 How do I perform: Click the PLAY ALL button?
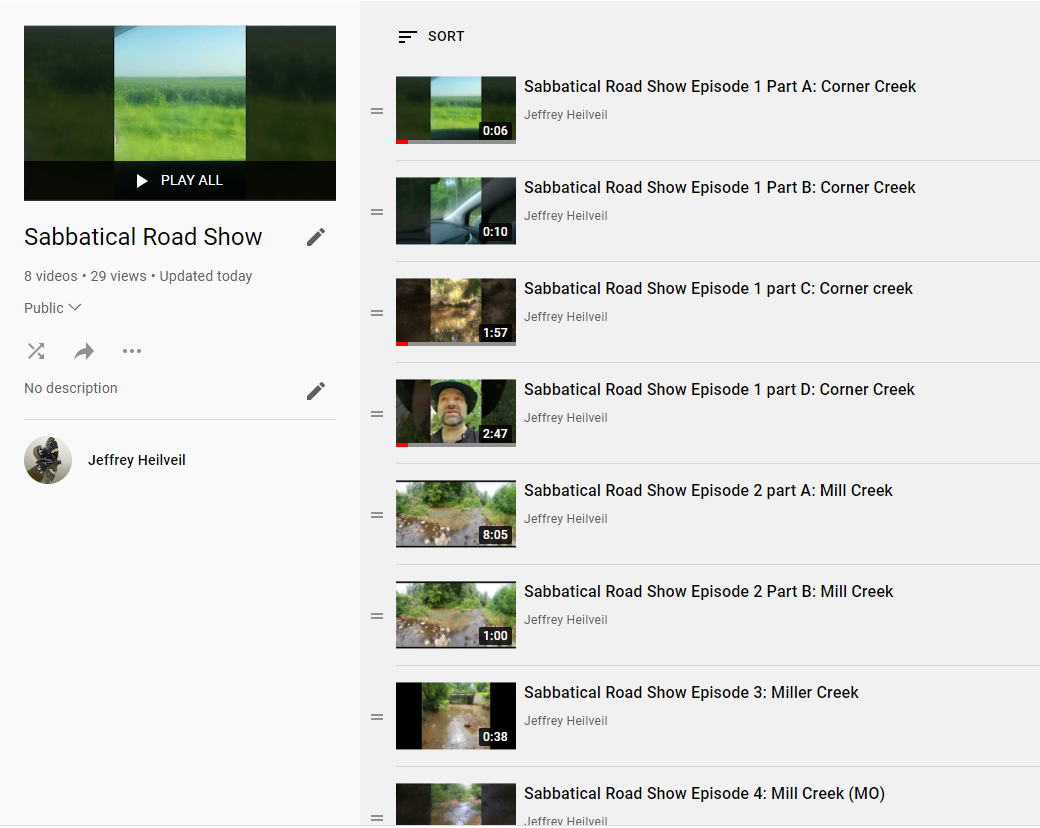[180, 180]
